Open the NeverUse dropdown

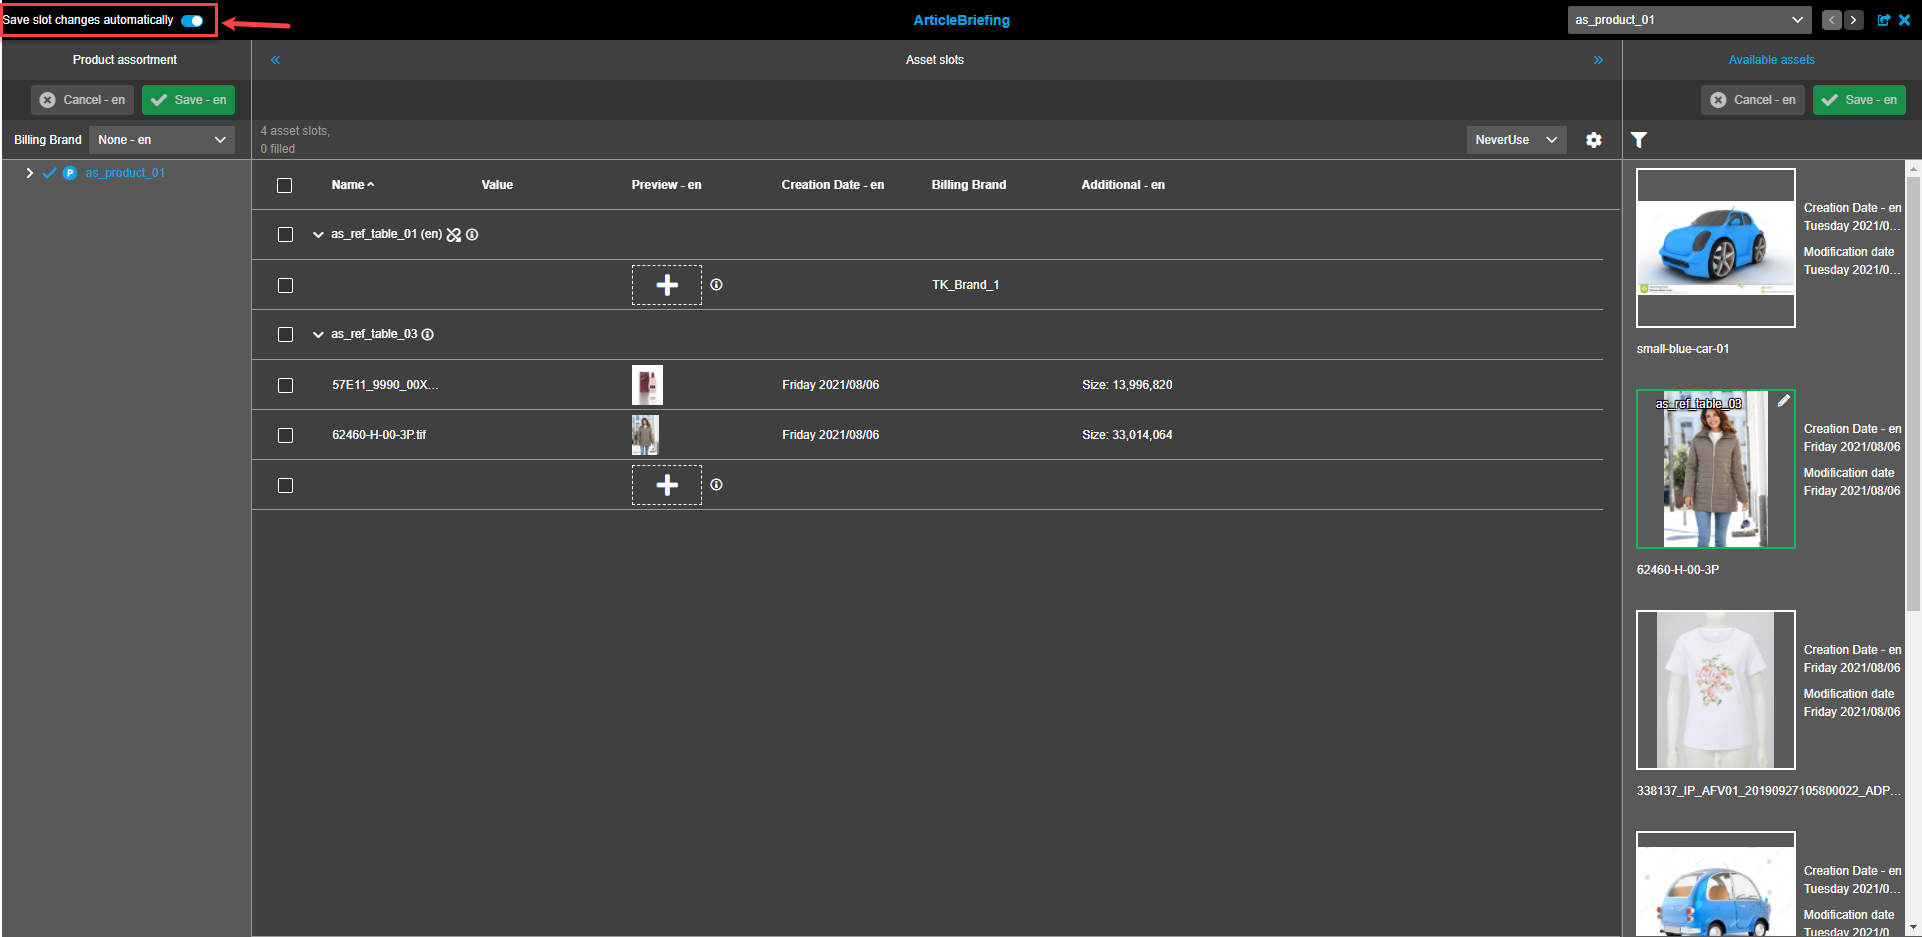tap(1516, 139)
